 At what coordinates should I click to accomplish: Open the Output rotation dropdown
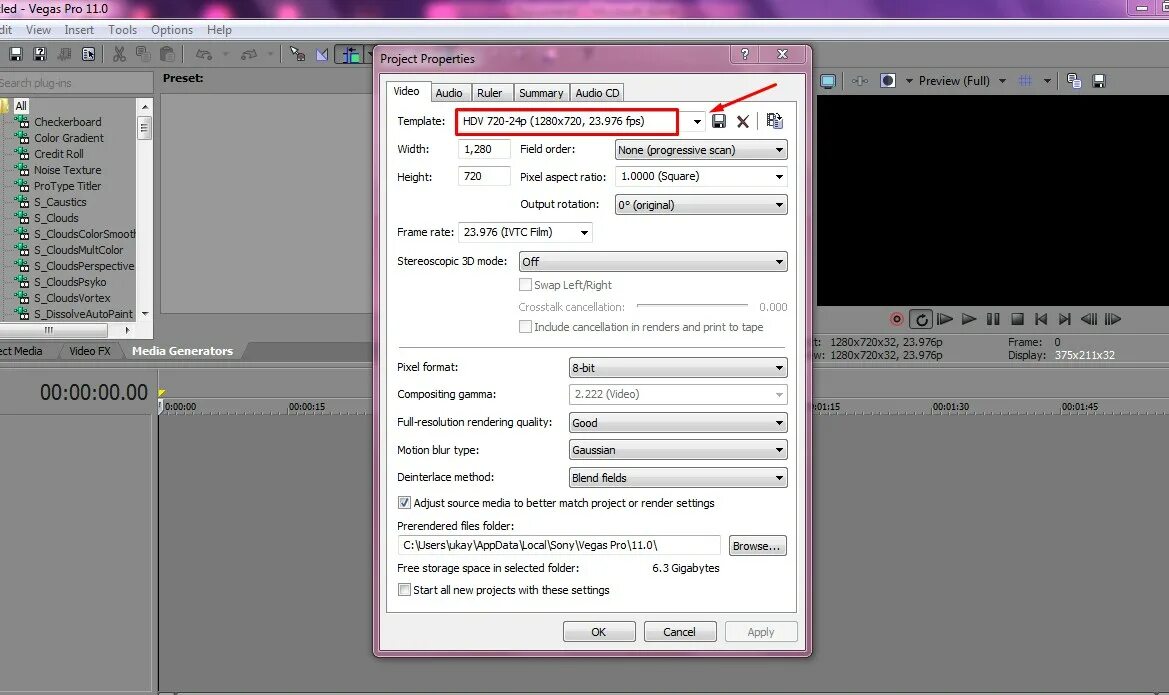(701, 205)
